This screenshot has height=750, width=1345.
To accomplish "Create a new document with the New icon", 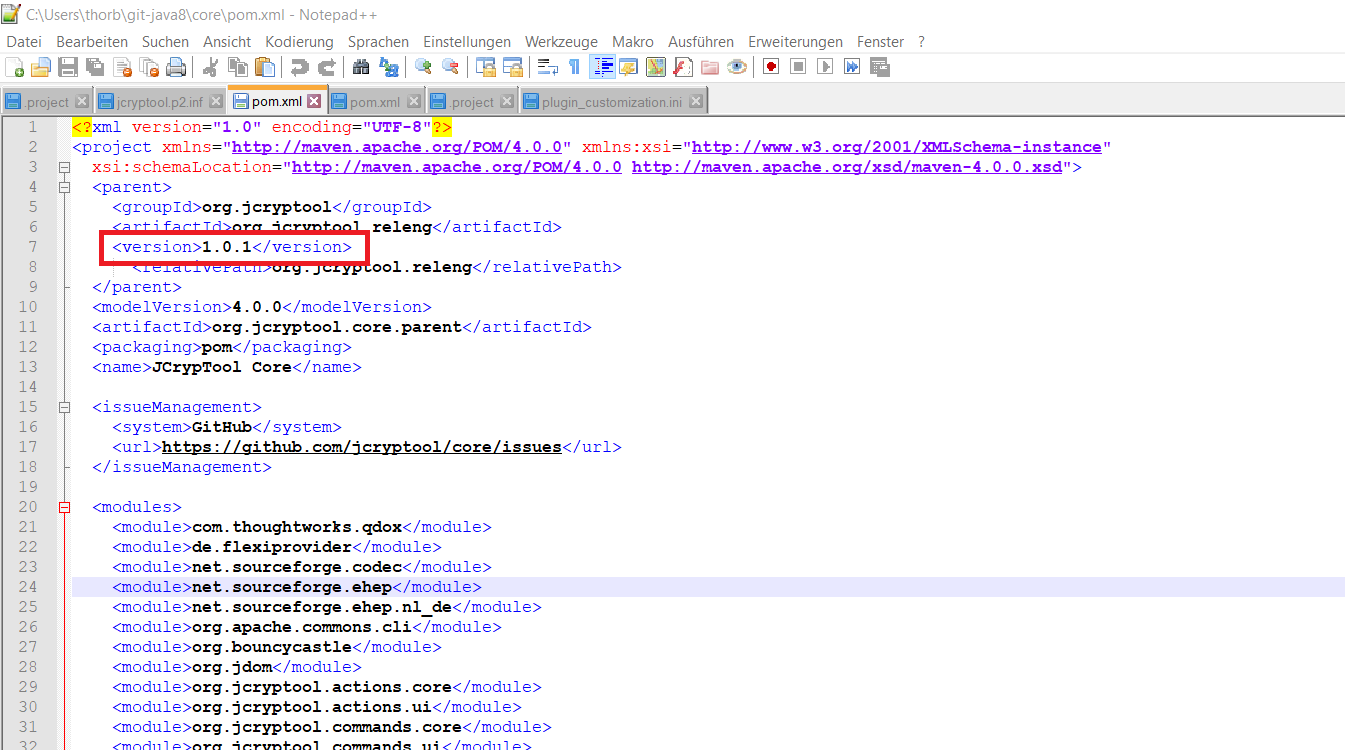I will tap(15, 67).
